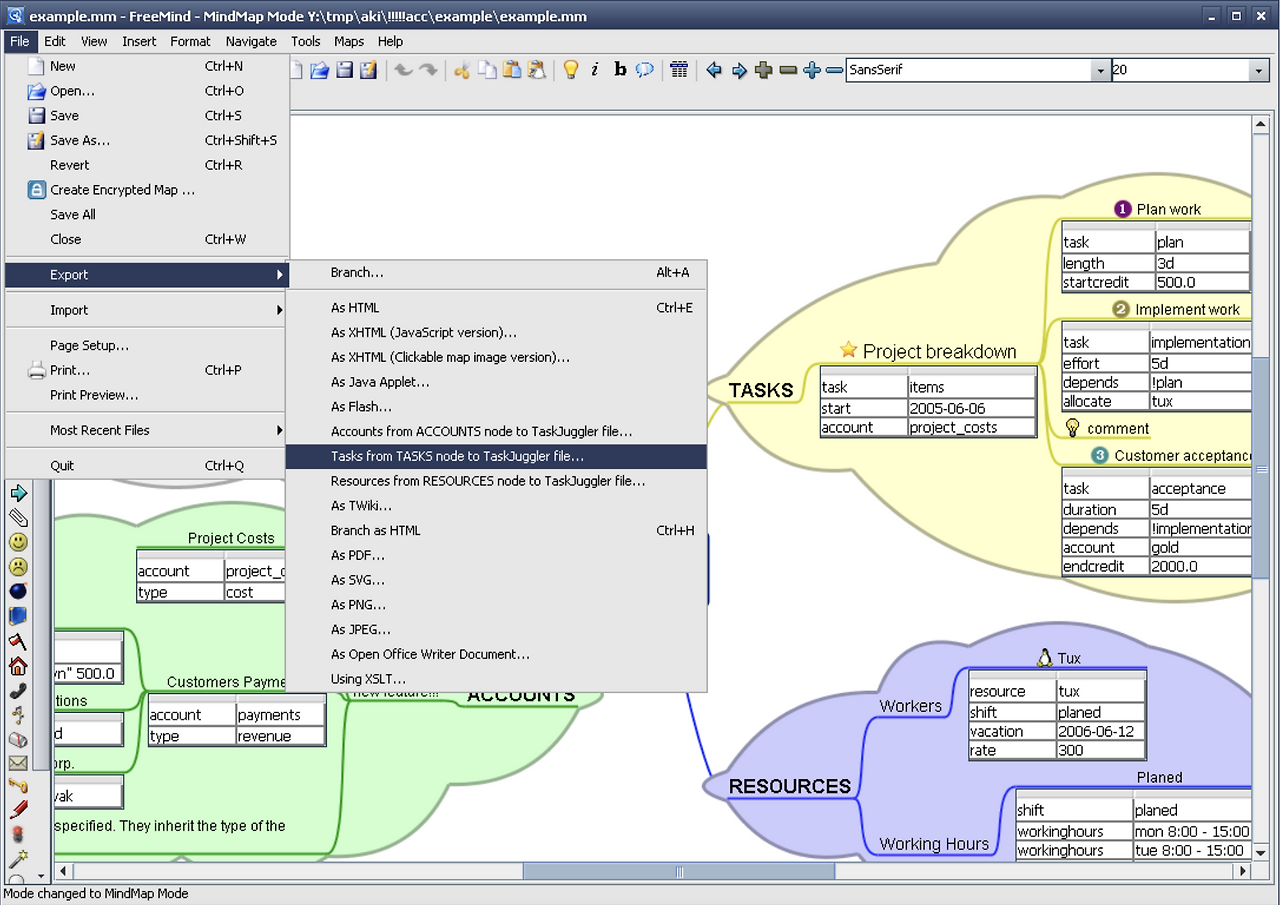
Task: Choose Quit from File menu
Action: tap(147, 465)
